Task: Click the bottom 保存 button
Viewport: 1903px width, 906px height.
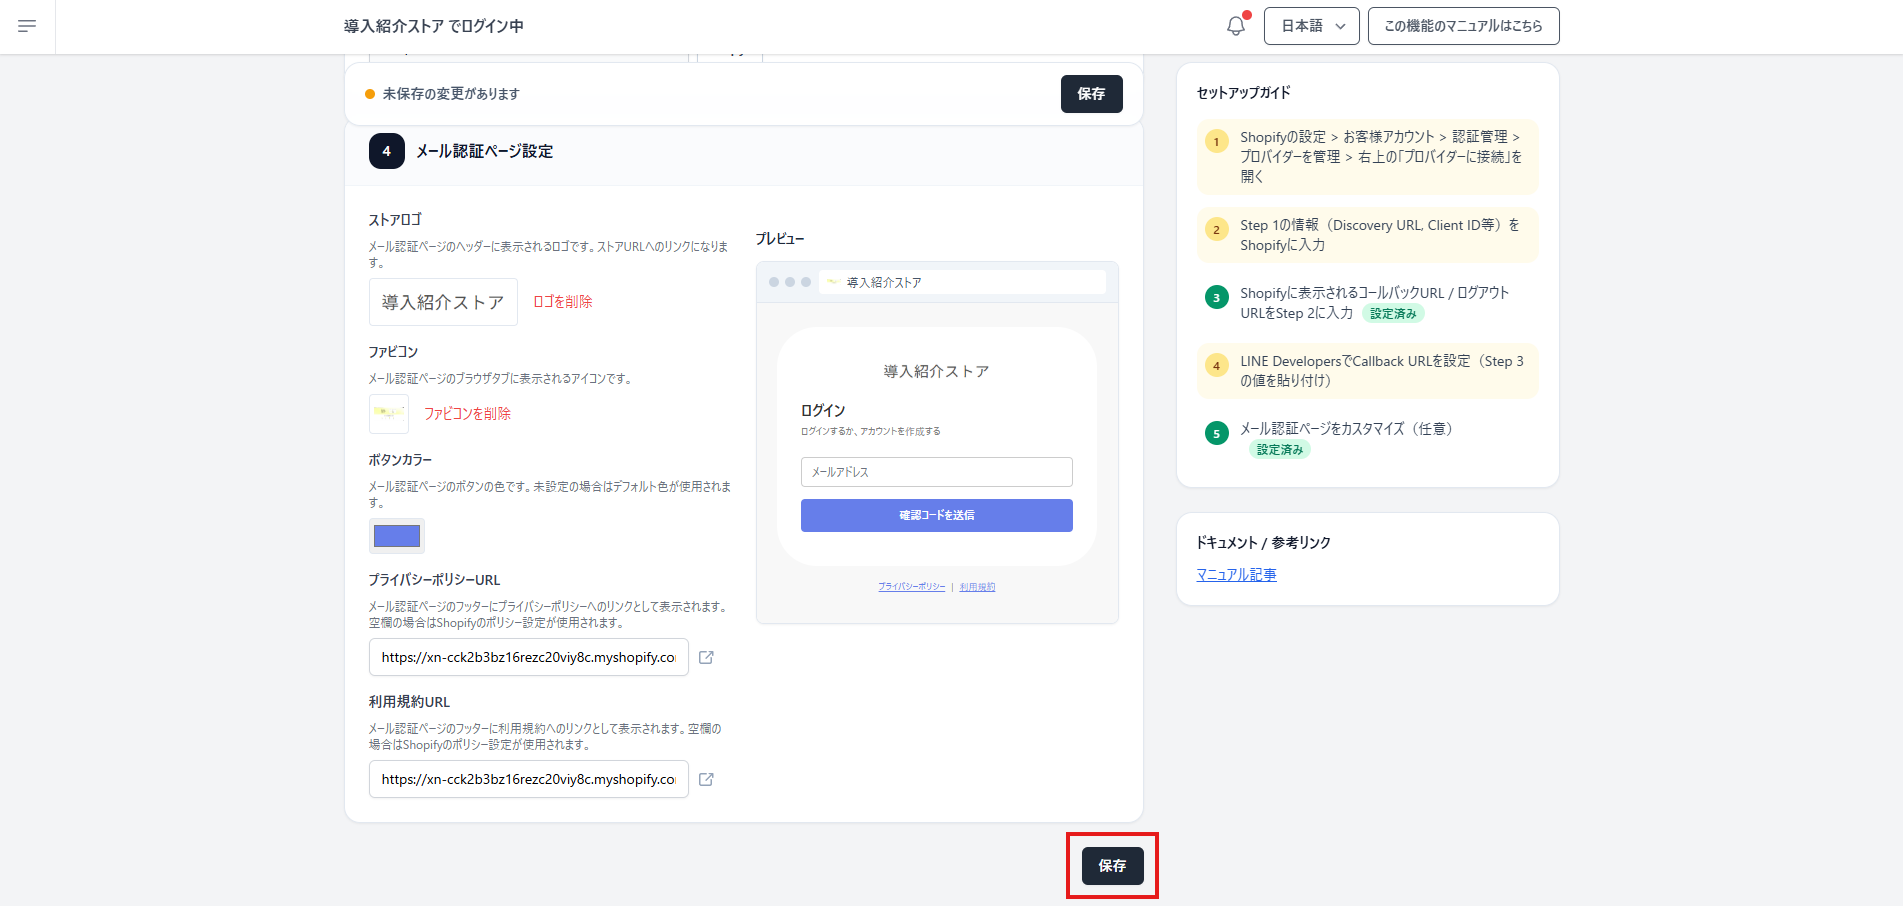Action: [x=1112, y=866]
